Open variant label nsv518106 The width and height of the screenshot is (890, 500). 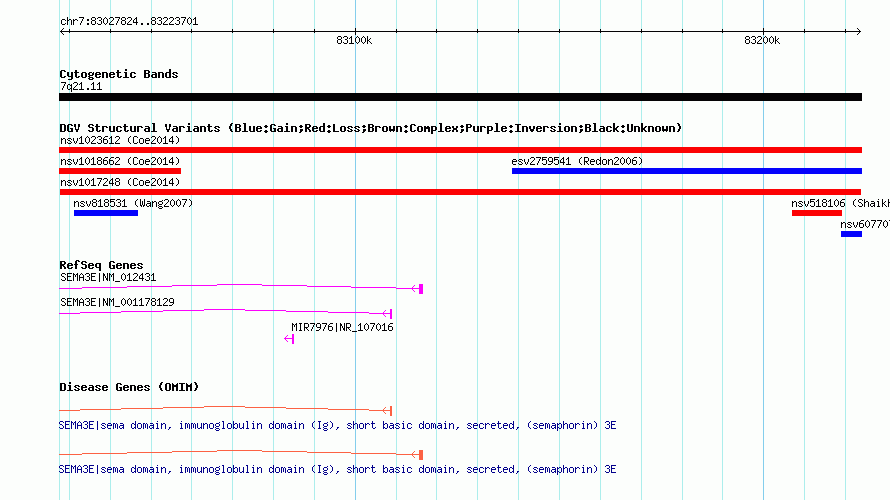tap(840, 203)
